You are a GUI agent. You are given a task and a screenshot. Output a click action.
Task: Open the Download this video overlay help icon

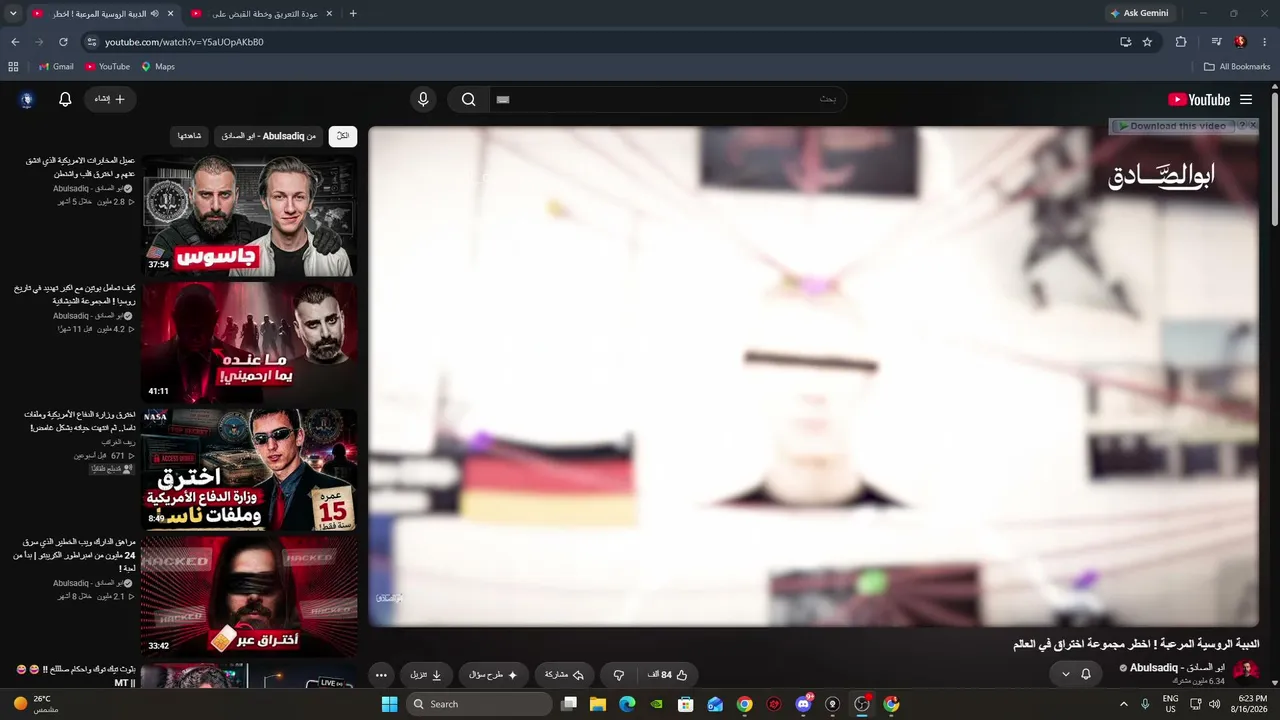tap(1242, 126)
